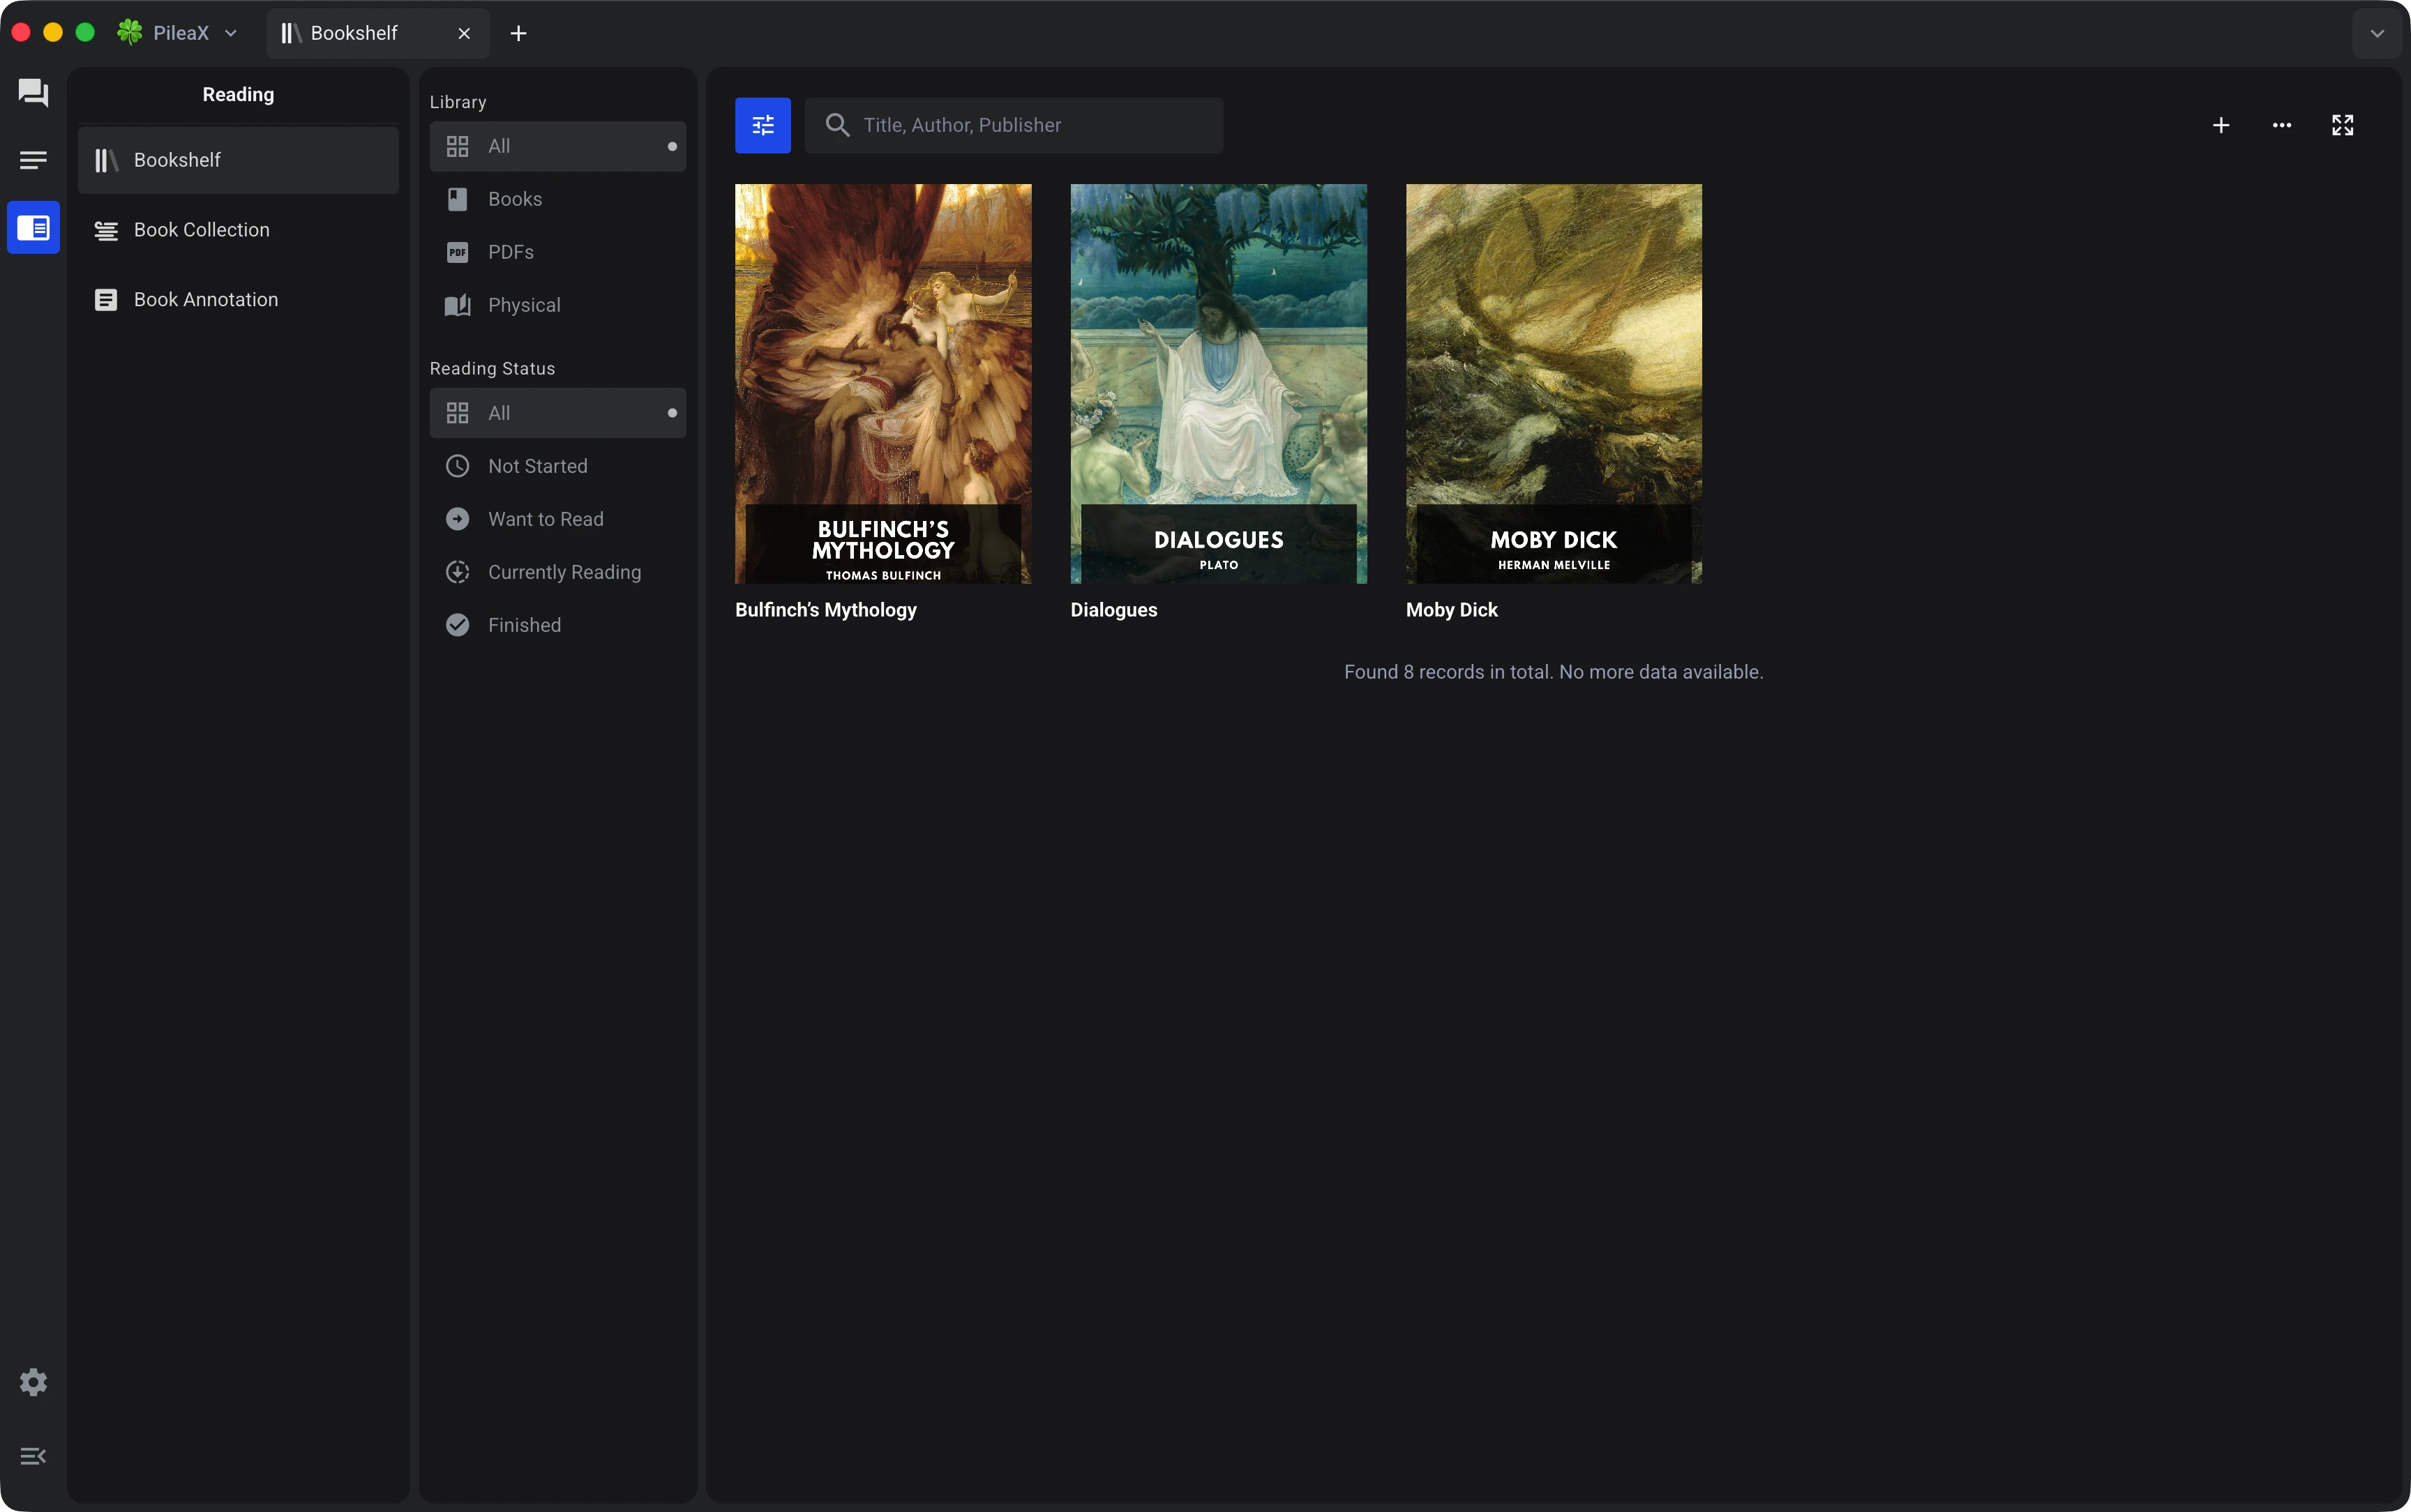Image resolution: width=2411 pixels, height=1512 pixels.
Task: Open settings gear icon
Action: click(x=33, y=1381)
